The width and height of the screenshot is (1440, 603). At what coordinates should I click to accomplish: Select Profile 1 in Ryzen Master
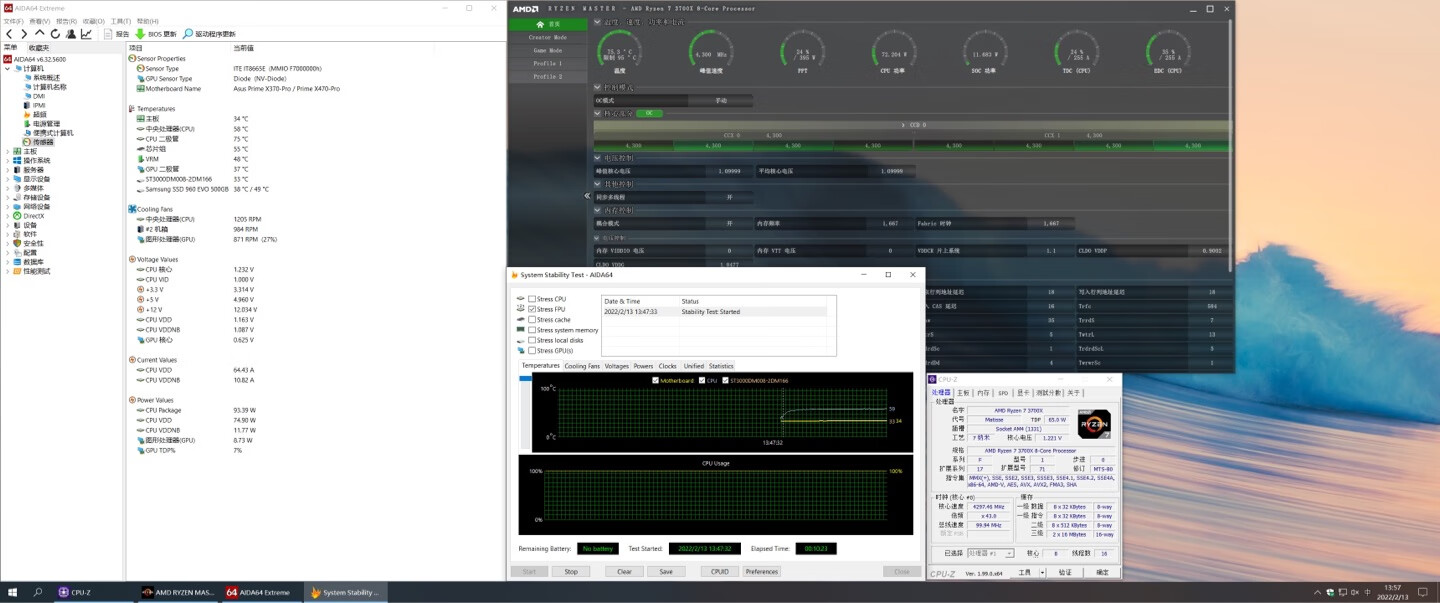[546, 63]
